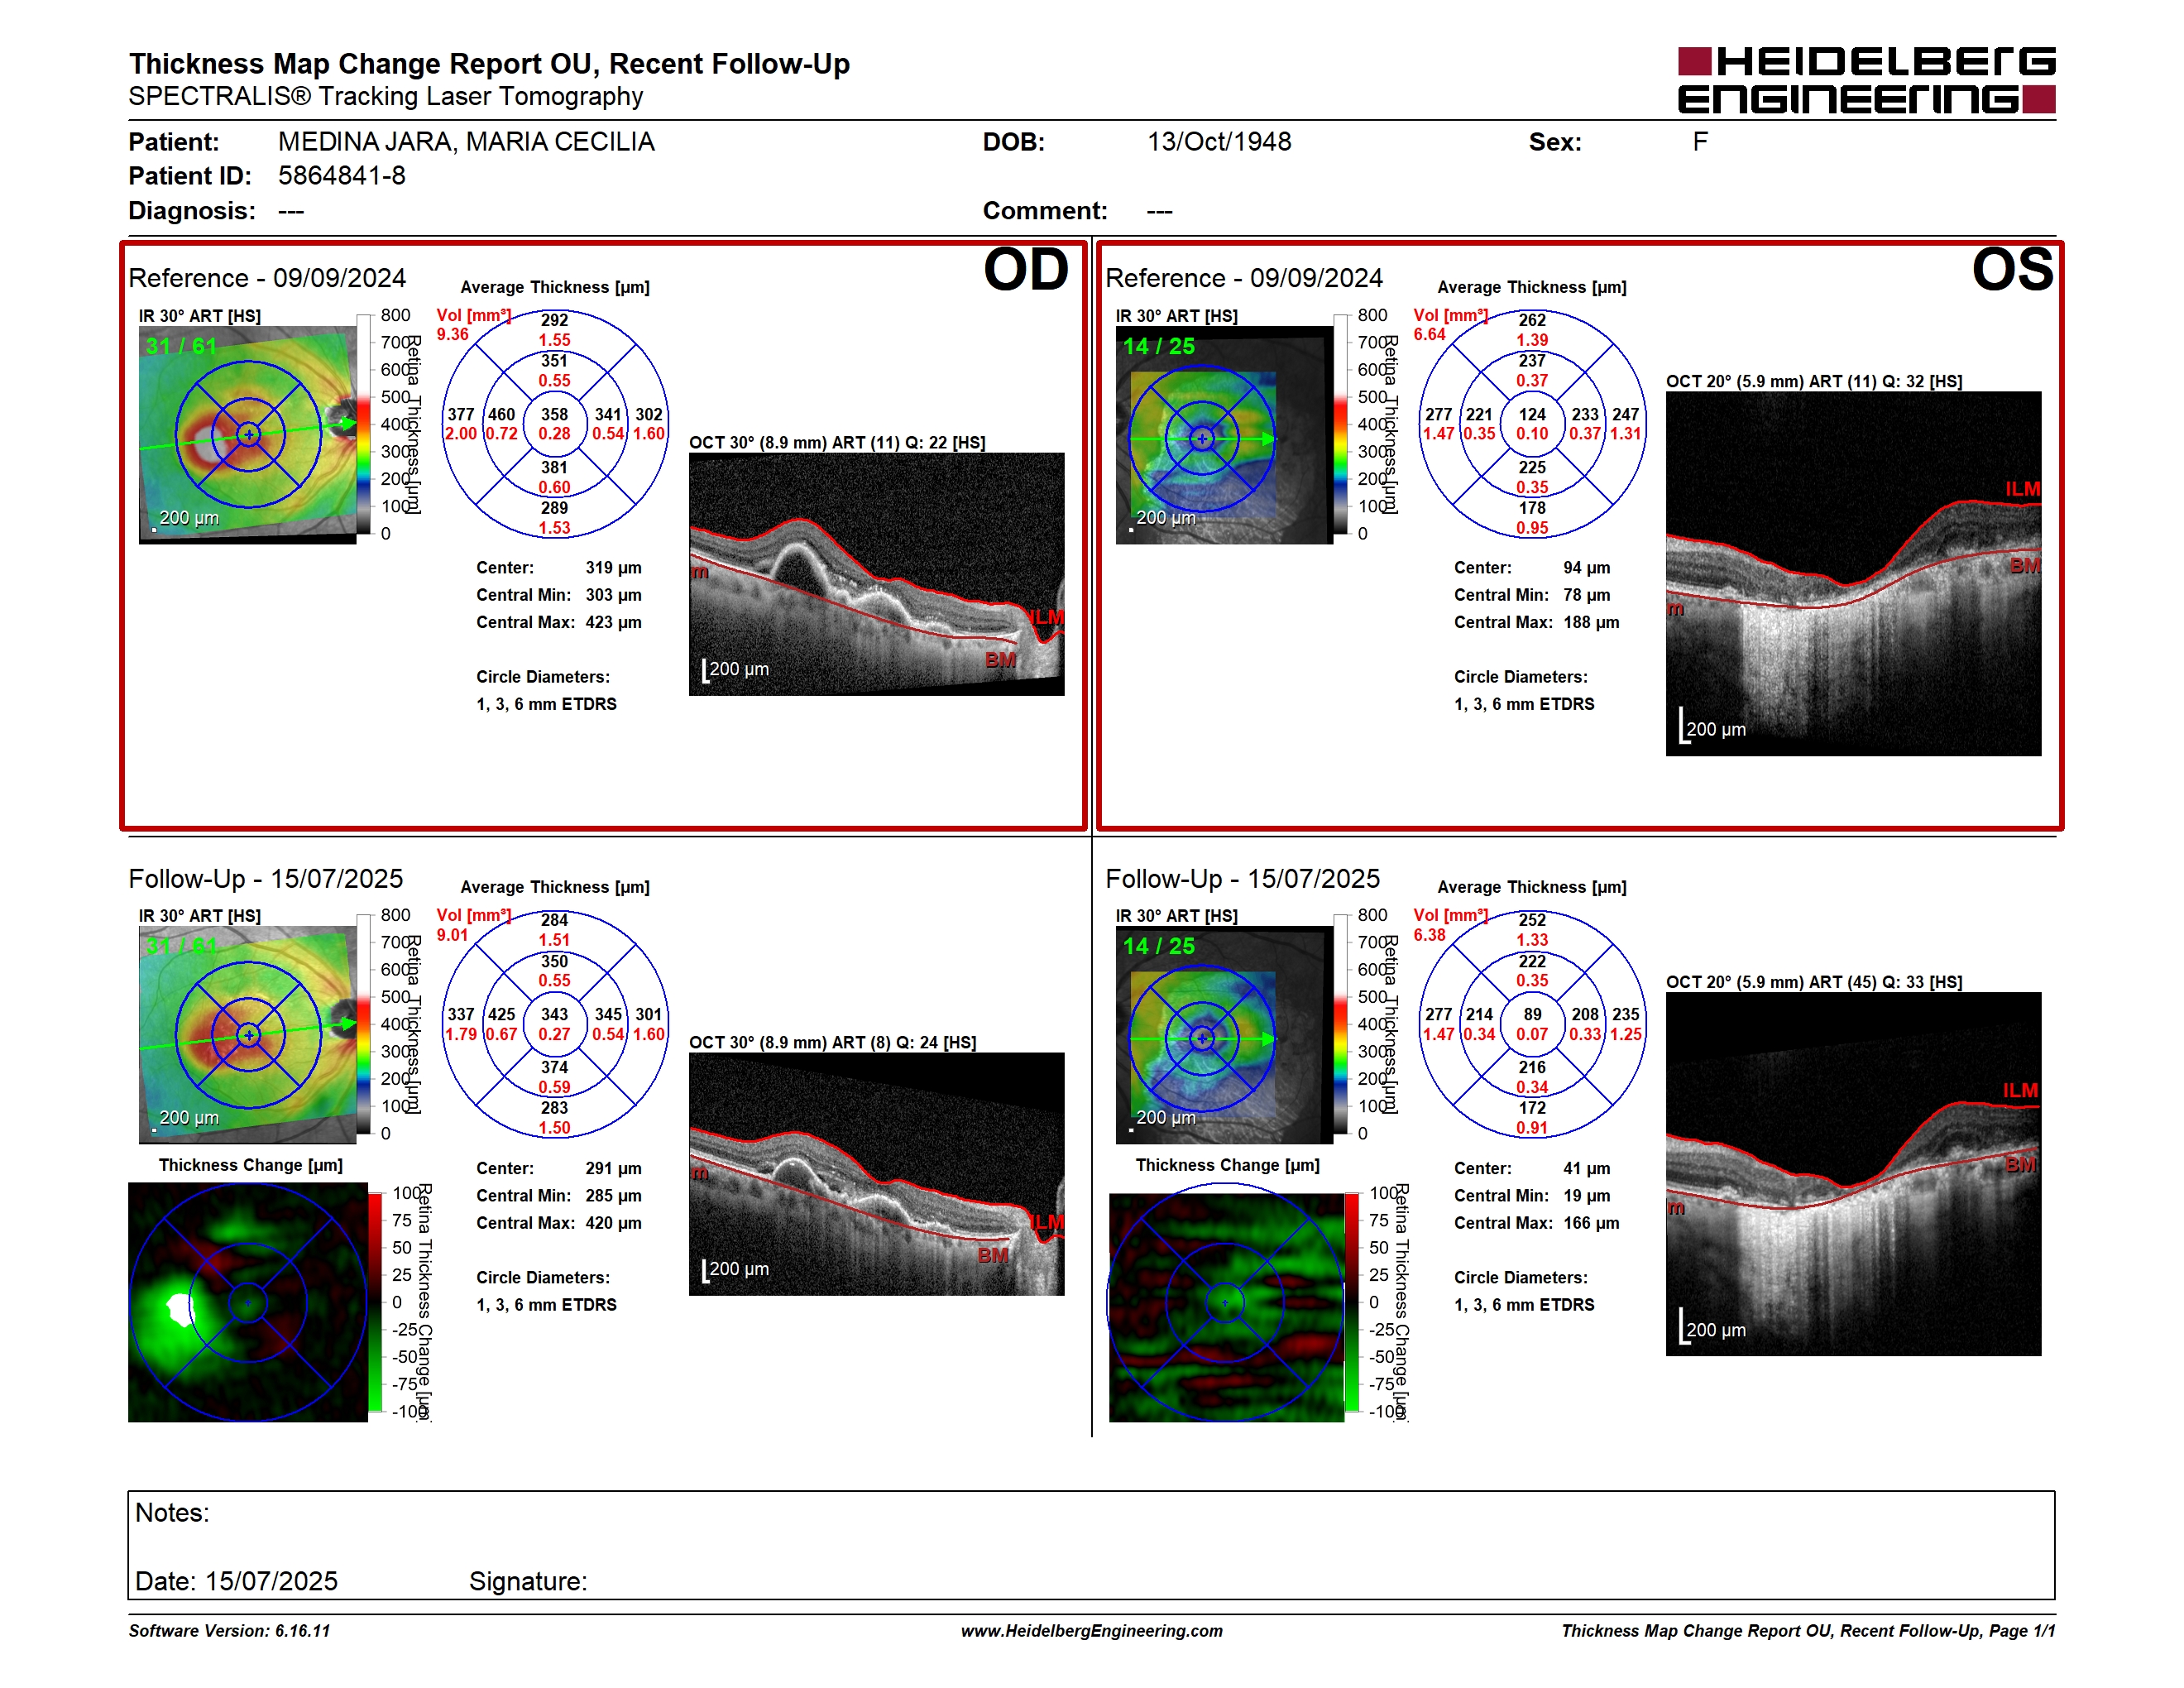Click the OD reference OCT B-scan image
Viewport: 2184px width, 1688px height.
click(877, 574)
